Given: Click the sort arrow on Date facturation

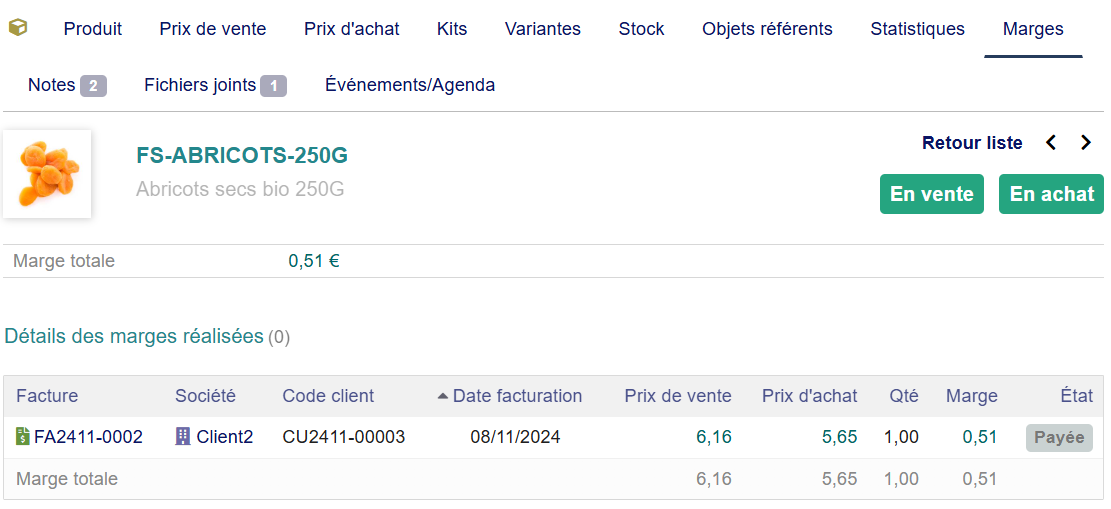Looking at the screenshot, I should (x=443, y=396).
